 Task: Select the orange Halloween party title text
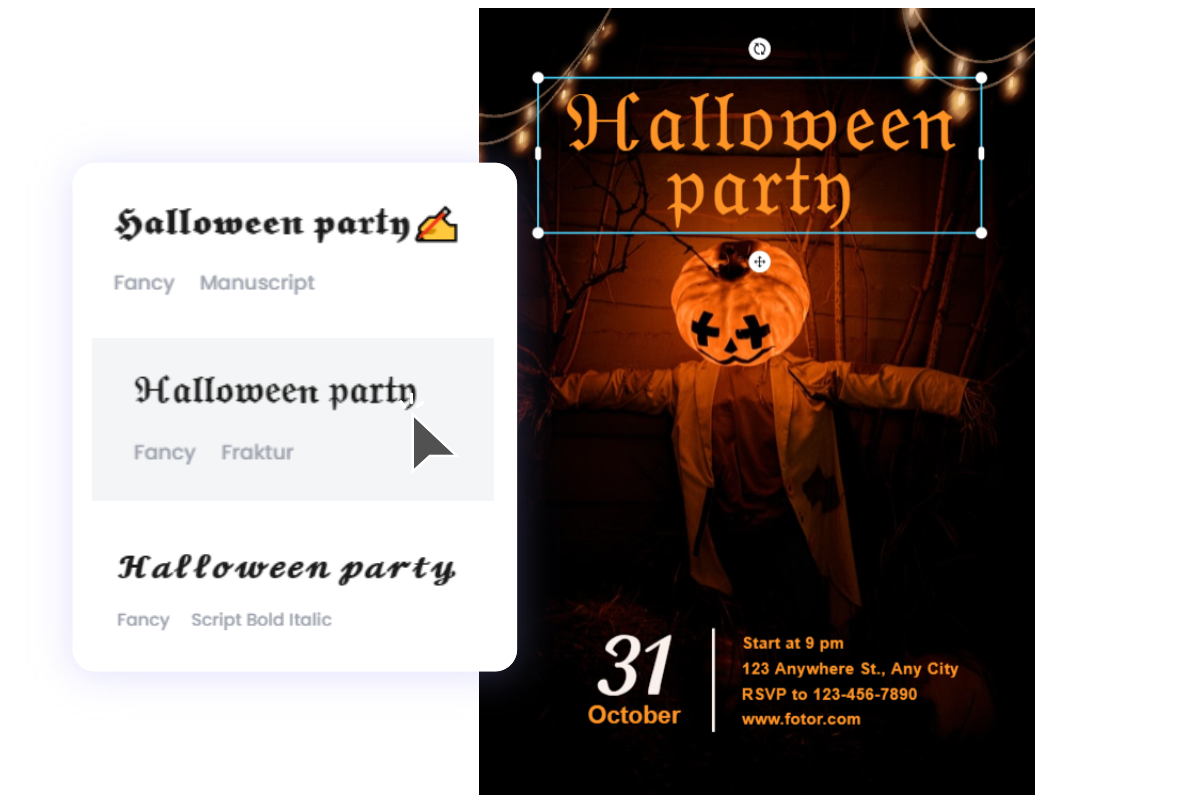[760, 155]
